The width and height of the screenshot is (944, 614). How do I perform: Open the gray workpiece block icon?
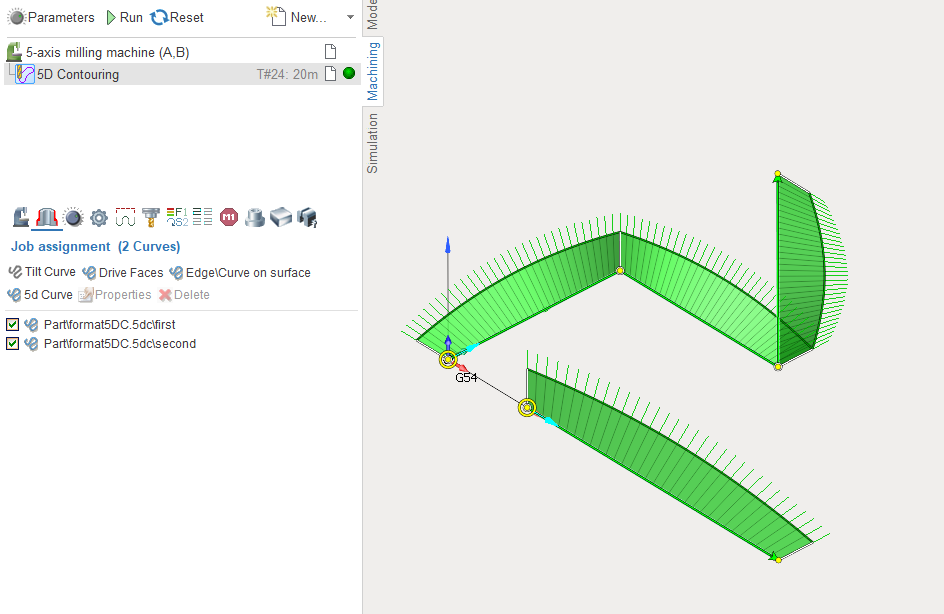click(281, 217)
